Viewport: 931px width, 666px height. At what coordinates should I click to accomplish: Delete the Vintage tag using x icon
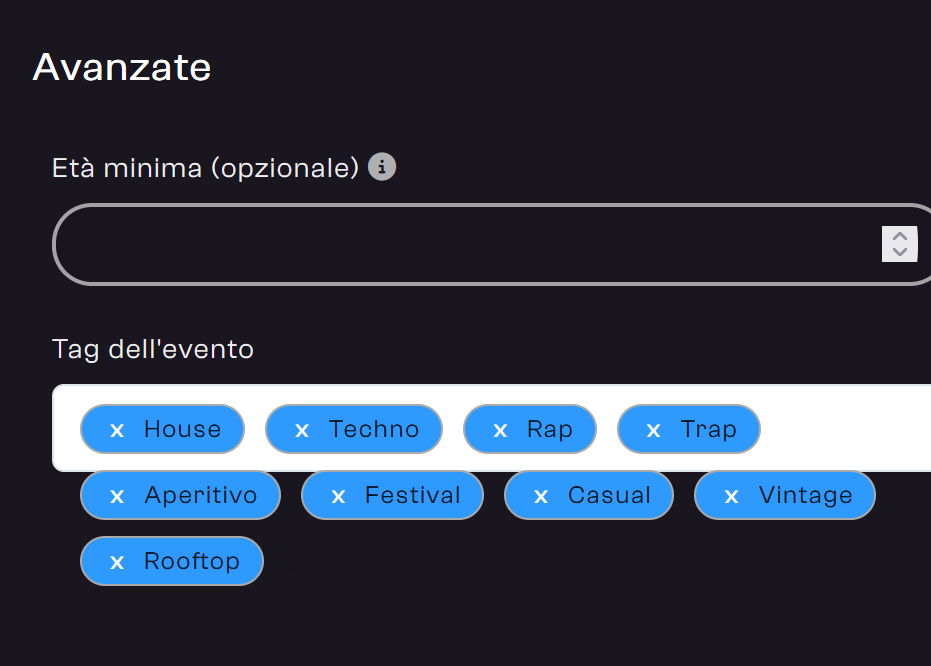tap(732, 496)
